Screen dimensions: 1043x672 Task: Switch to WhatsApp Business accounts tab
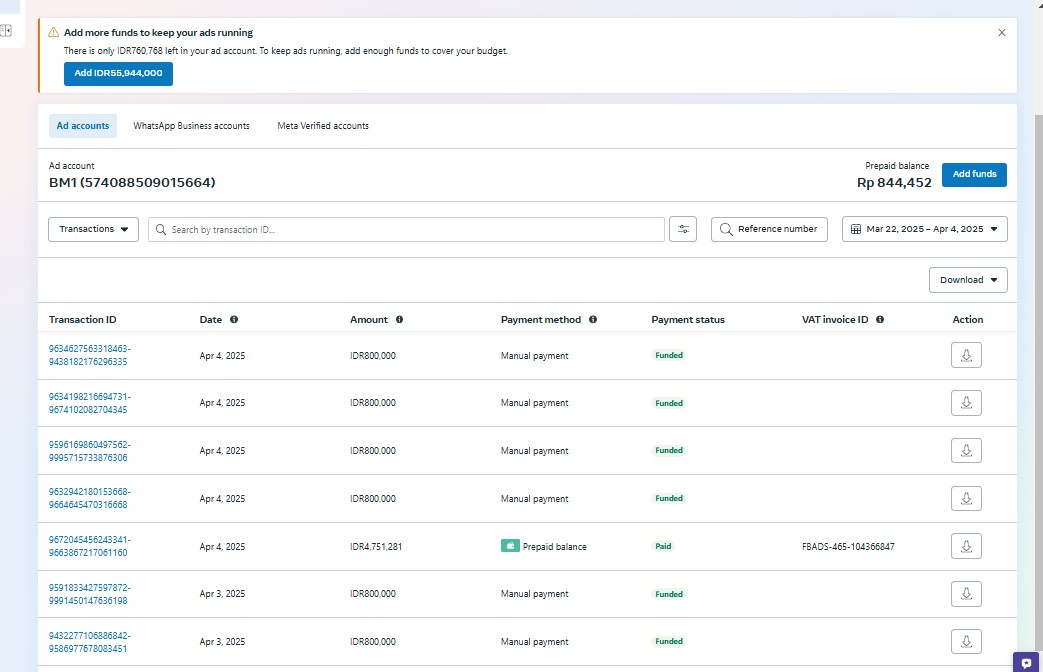point(191,126)
